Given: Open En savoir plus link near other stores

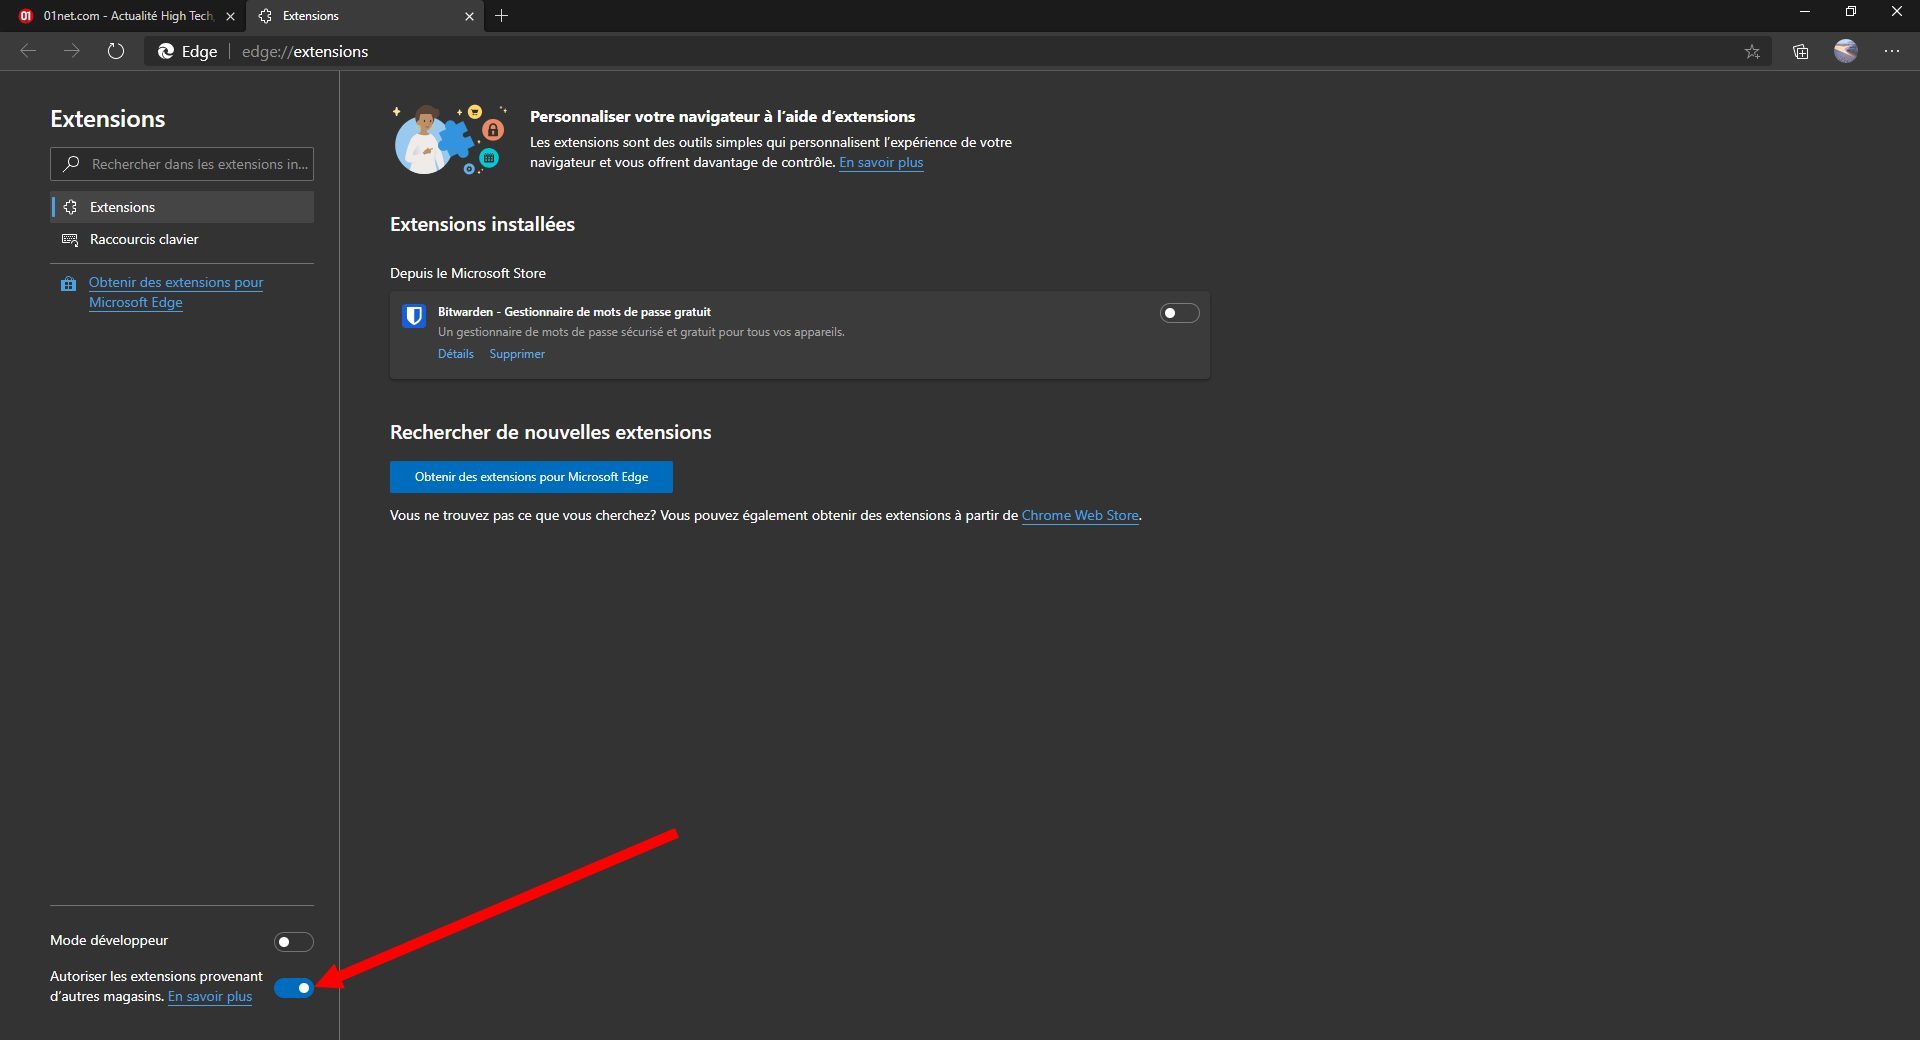Looking at the screenshot, I should [x=210, y=997].
